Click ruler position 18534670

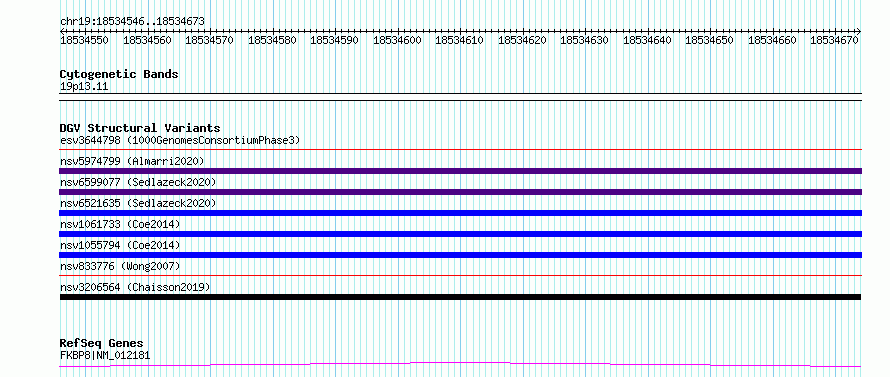(834, 40)
